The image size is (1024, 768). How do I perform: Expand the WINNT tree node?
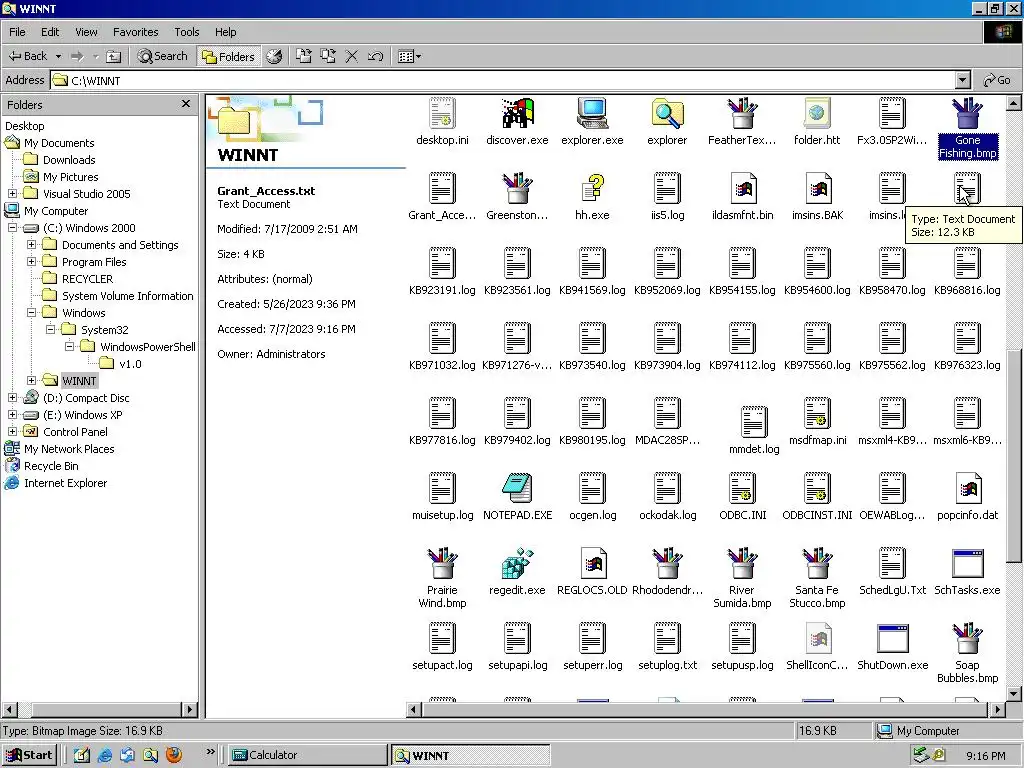31,380
